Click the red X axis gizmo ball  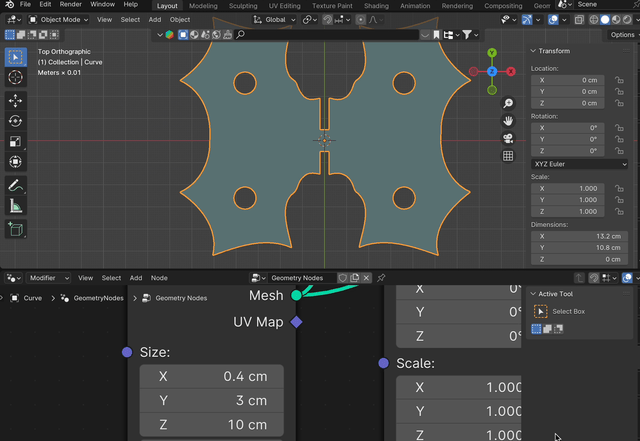[511, 71]
